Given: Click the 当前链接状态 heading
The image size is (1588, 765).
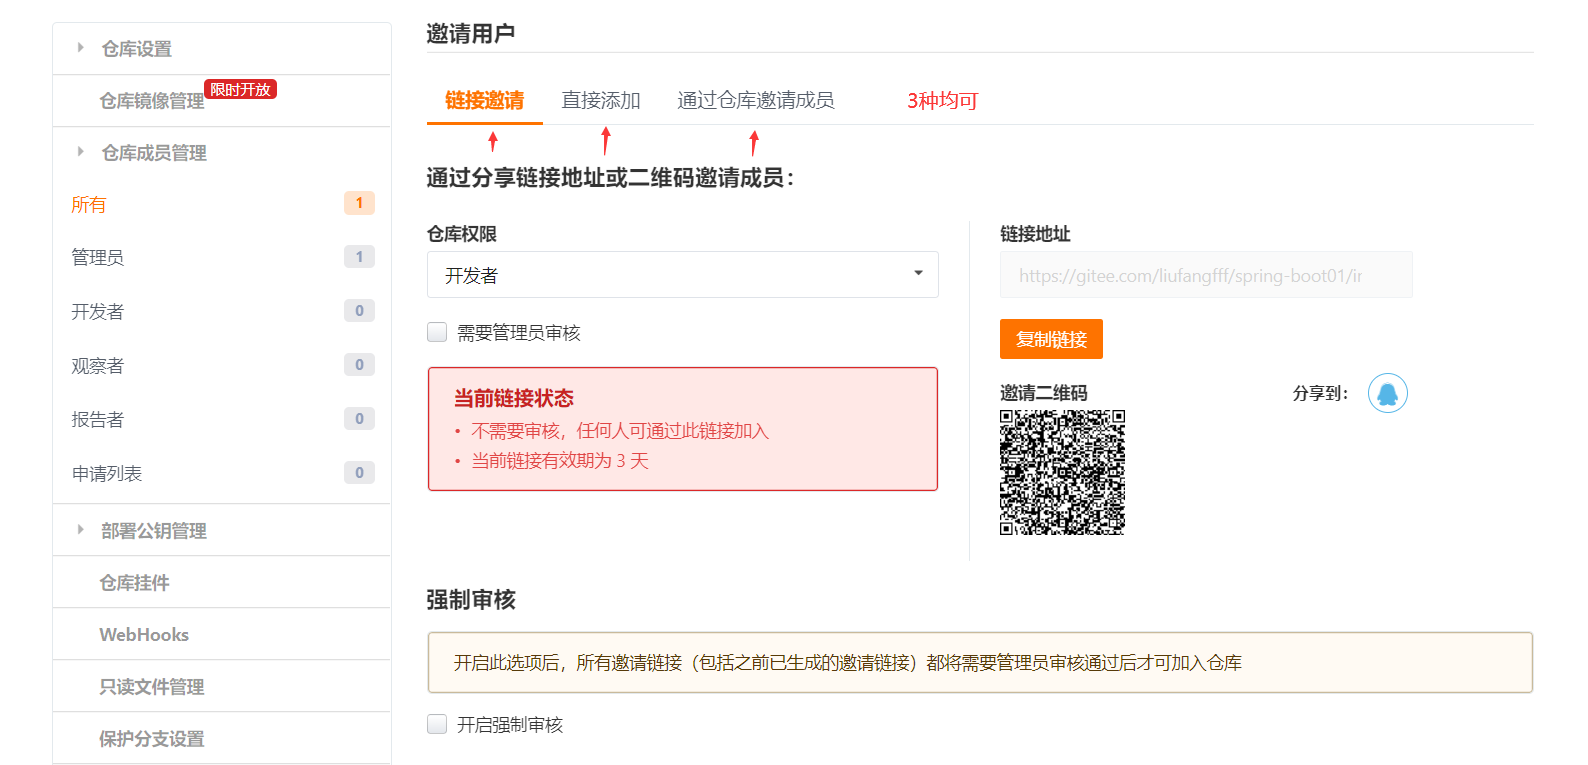Looking at the screenshot, I should point(514,398).
